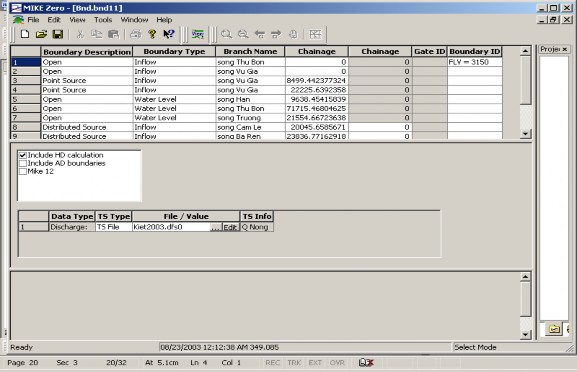Click the song Cam Le branch cell

pos(250,127)
